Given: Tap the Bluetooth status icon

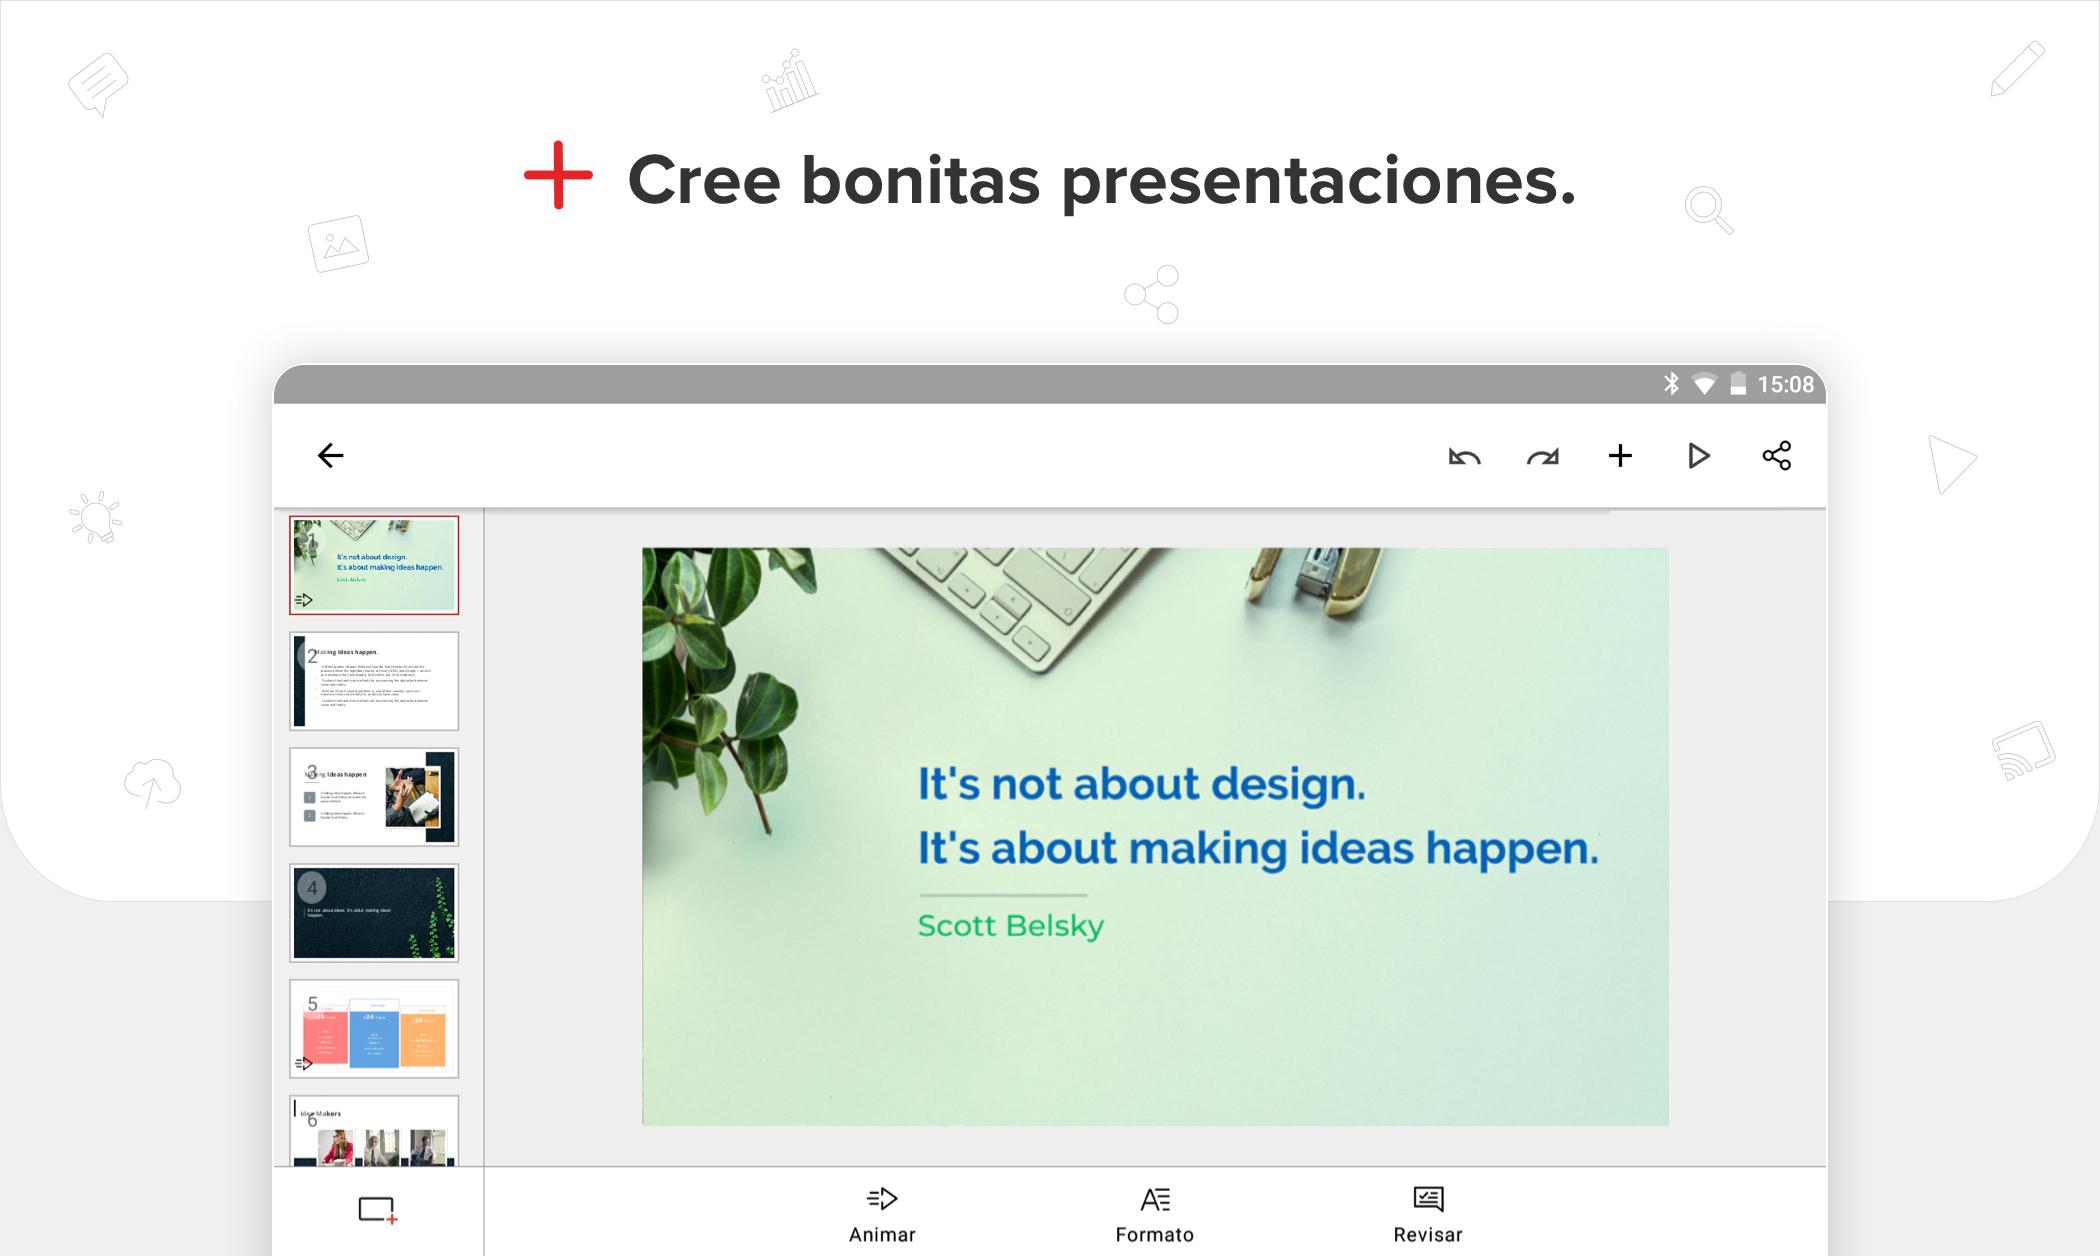Looking at the screenshot, I should point(1670,384).
